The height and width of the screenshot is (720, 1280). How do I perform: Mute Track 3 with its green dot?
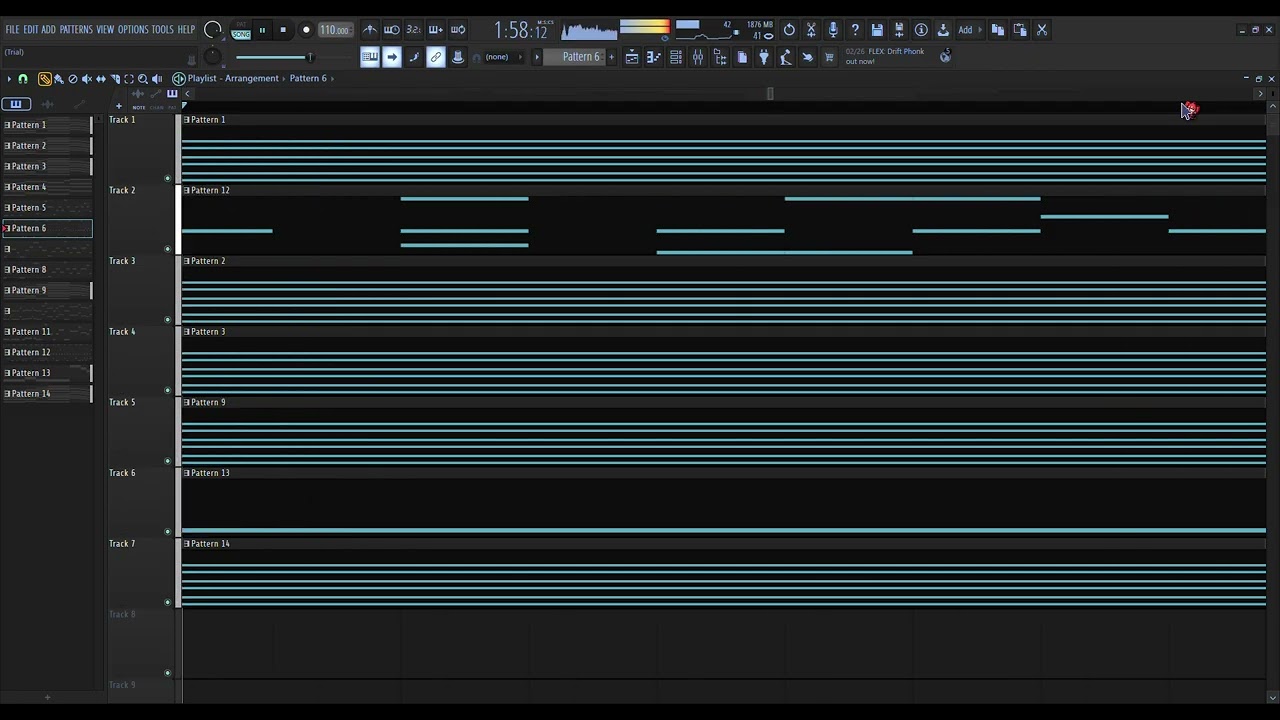167,320
